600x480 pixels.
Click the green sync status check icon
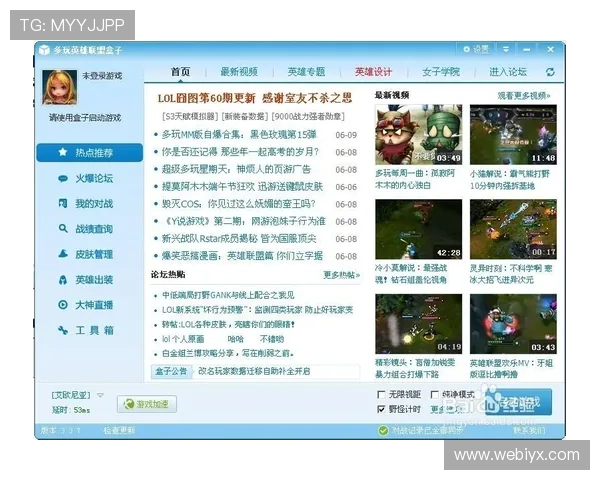tap(383, 431)
